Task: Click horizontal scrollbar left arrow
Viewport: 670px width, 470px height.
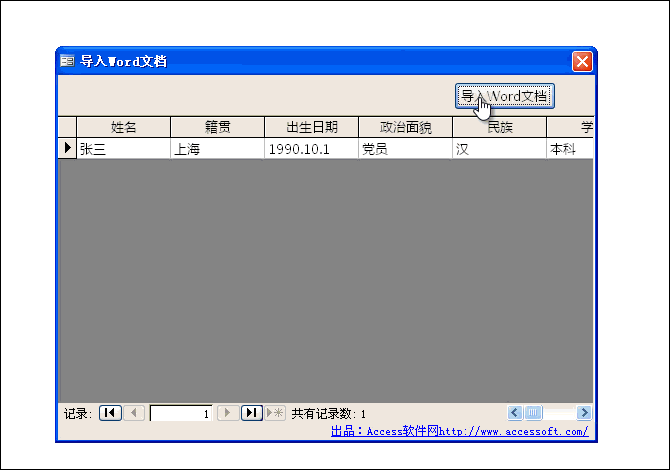Action: (x=515, y=413)
